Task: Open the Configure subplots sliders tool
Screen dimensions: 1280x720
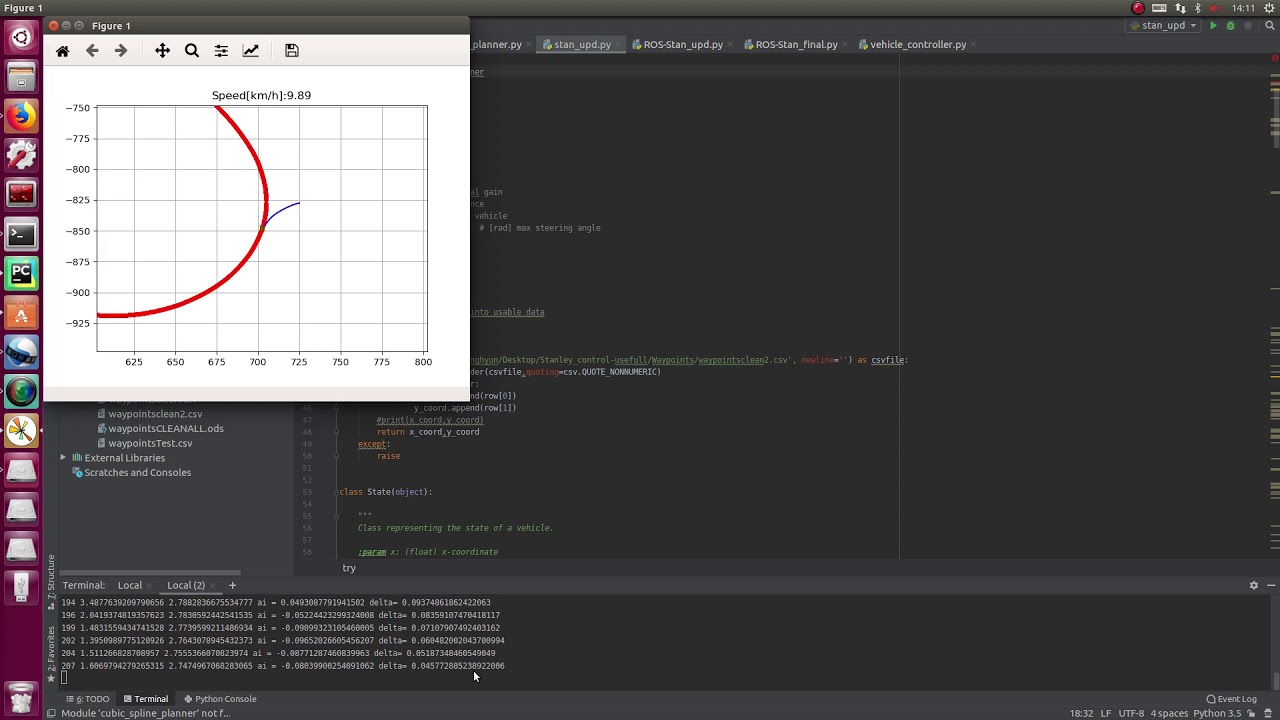Action: [x=221, y=51]
